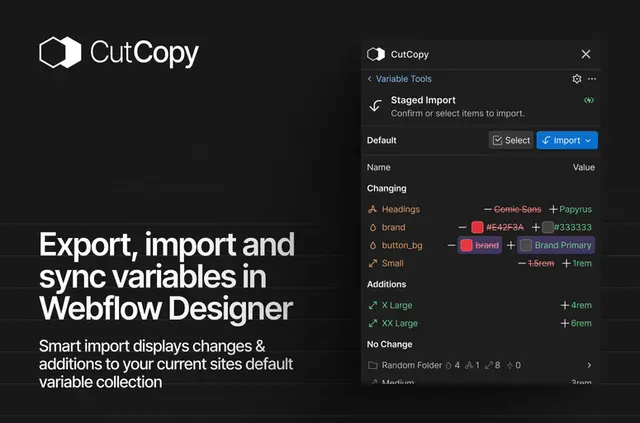This screenshot has width=640, height=423.
Task: Click the No Change section heading
Action: click(x=389, y=344)
